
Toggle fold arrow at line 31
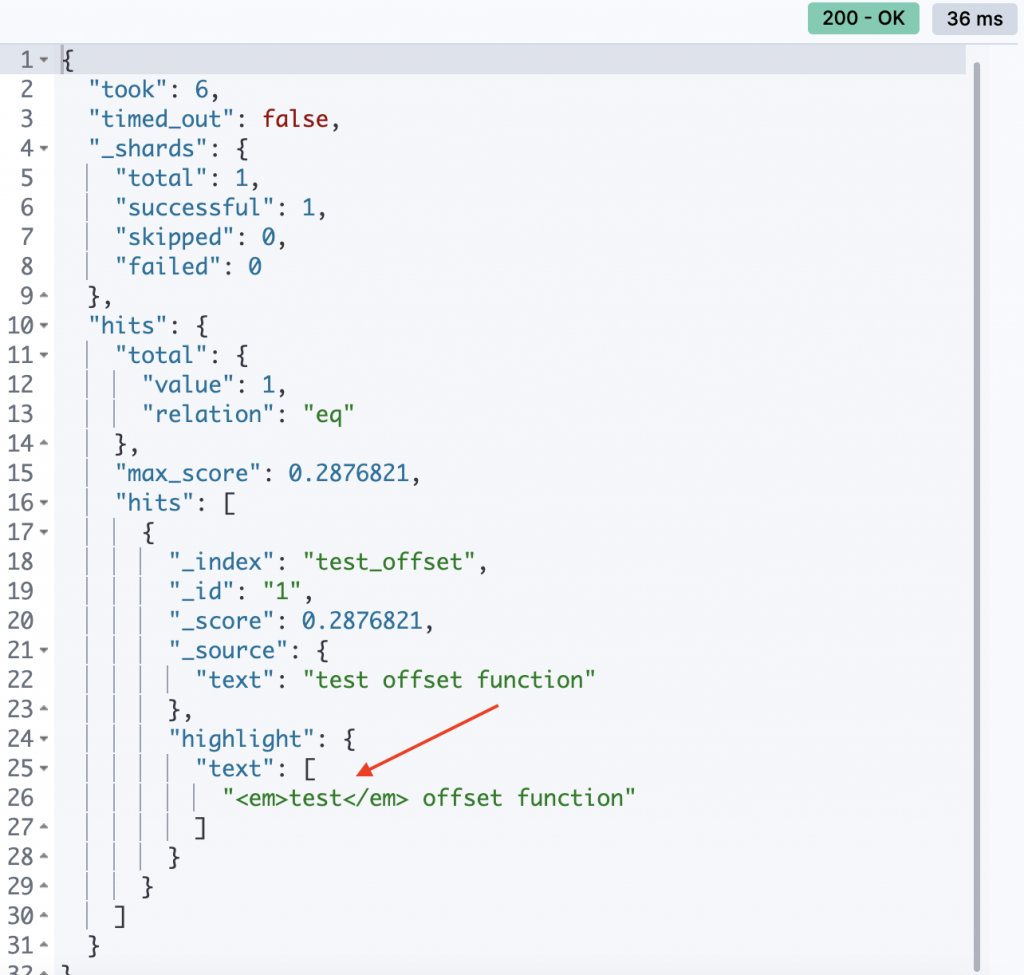point(44,945)
